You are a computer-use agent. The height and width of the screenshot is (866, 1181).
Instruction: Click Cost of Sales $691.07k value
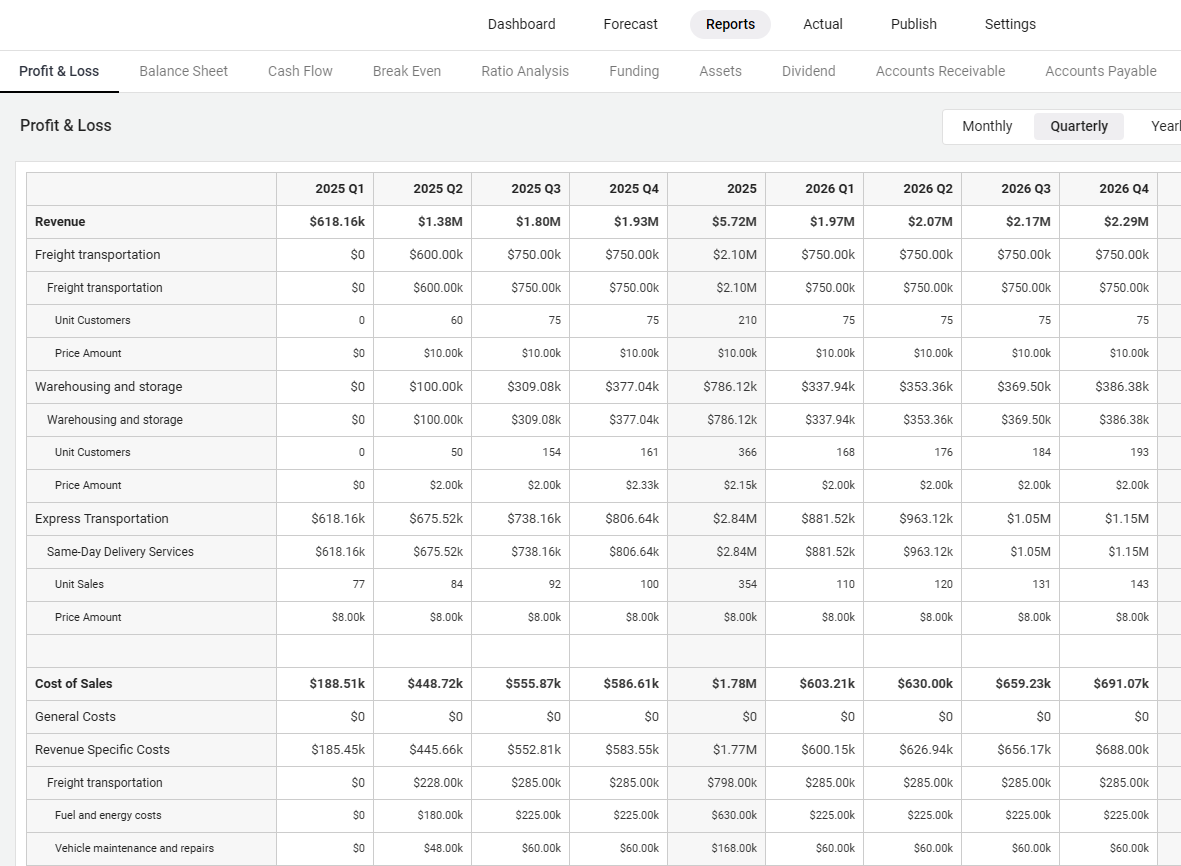point(1121,684)
